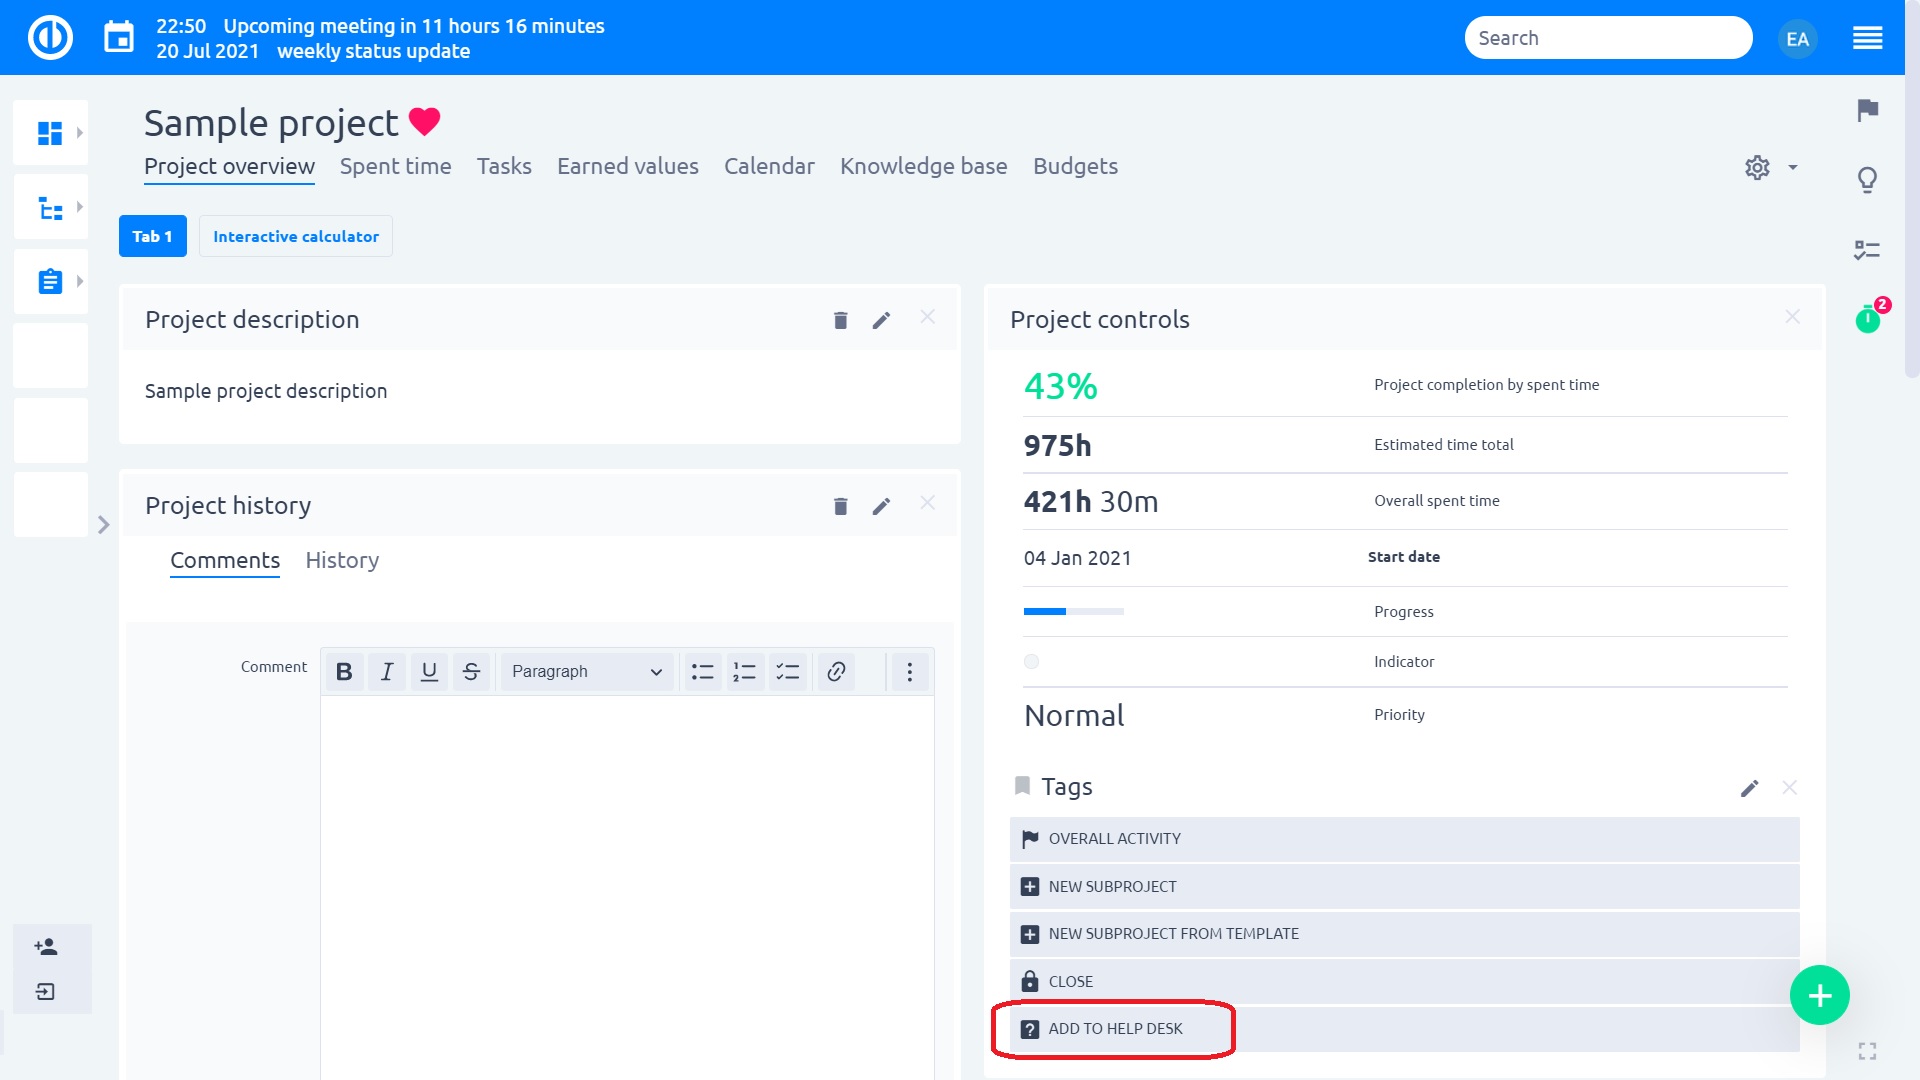
Task: Open the Paragraph style dropdown
Action: pos(586,671)
